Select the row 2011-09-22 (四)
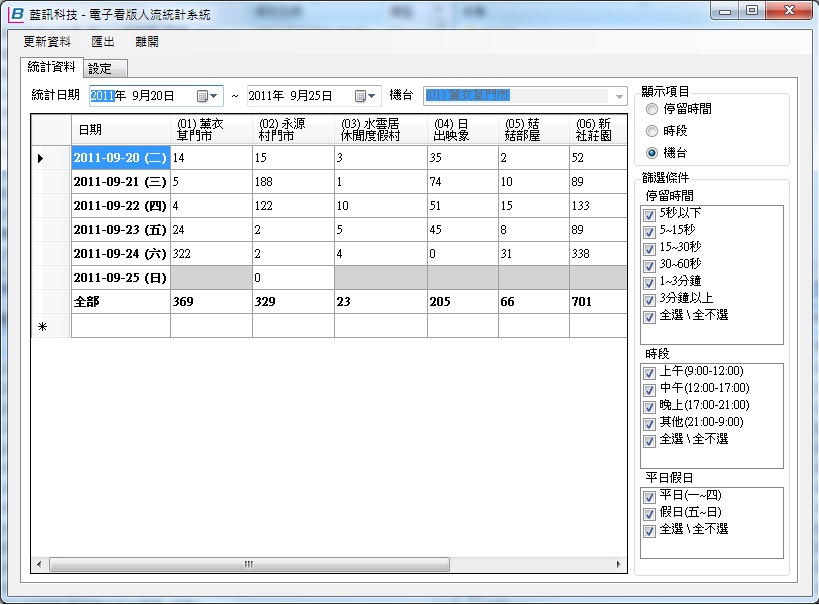This screenshot has height=605, width=819. (121, 206)
